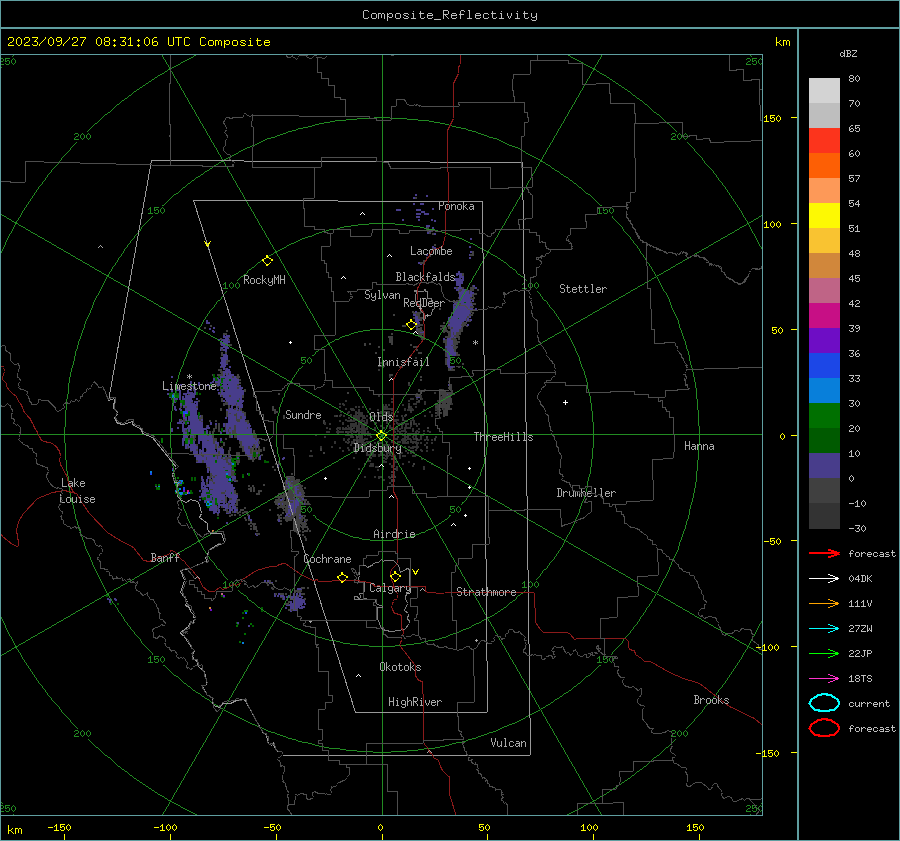Viewport: 900px width, 841px height.
Task: Click the Lake Louise label
Action: (x=78, y=491)
